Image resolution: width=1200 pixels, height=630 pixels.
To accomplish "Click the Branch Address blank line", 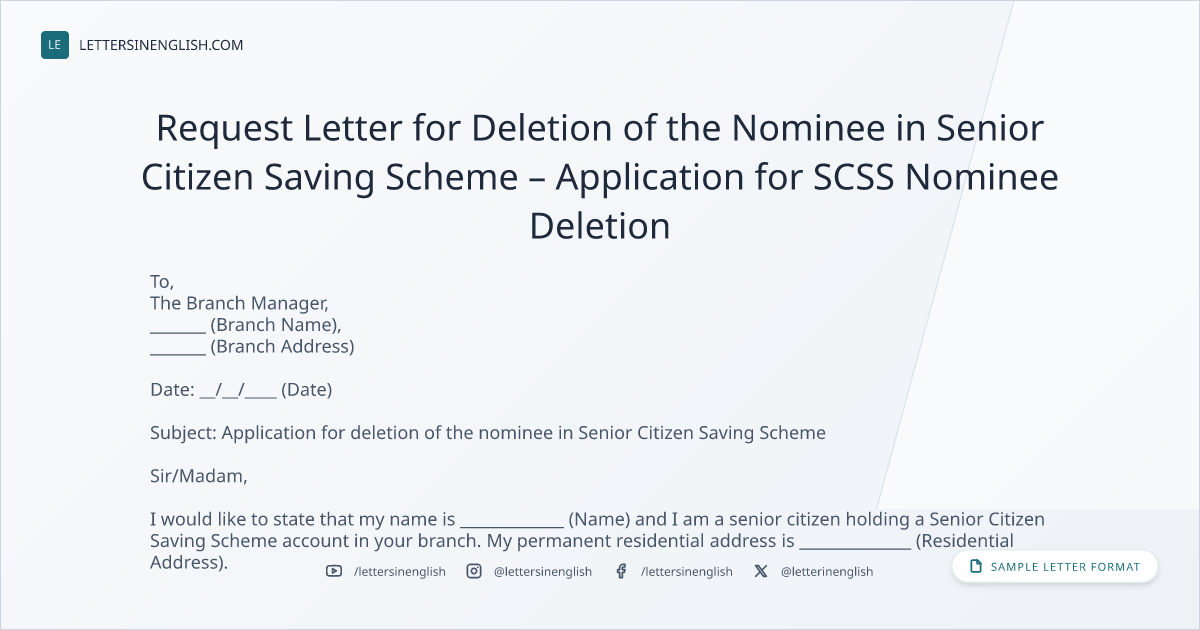I will (x=178, y=348).
